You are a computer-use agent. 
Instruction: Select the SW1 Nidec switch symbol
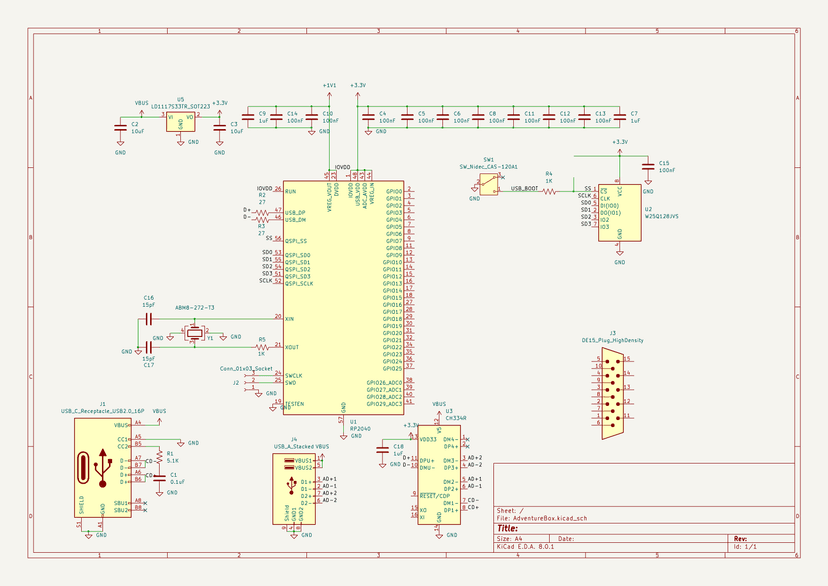(x=489, y=185)
